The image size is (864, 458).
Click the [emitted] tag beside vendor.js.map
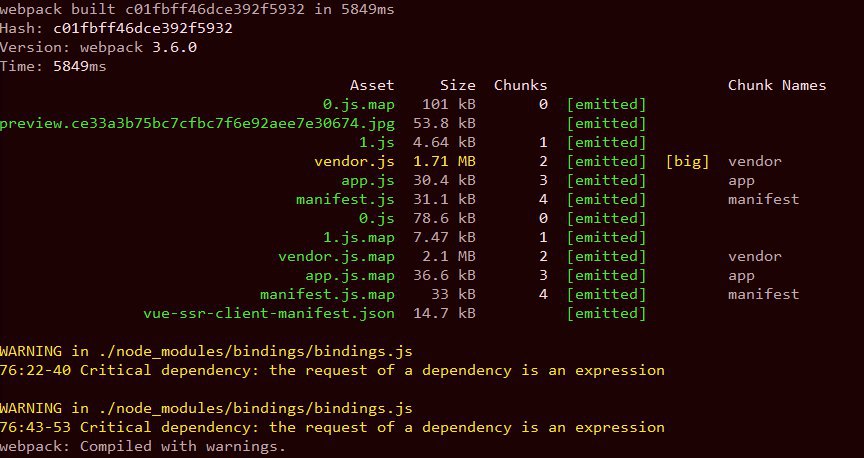point(606,257)
